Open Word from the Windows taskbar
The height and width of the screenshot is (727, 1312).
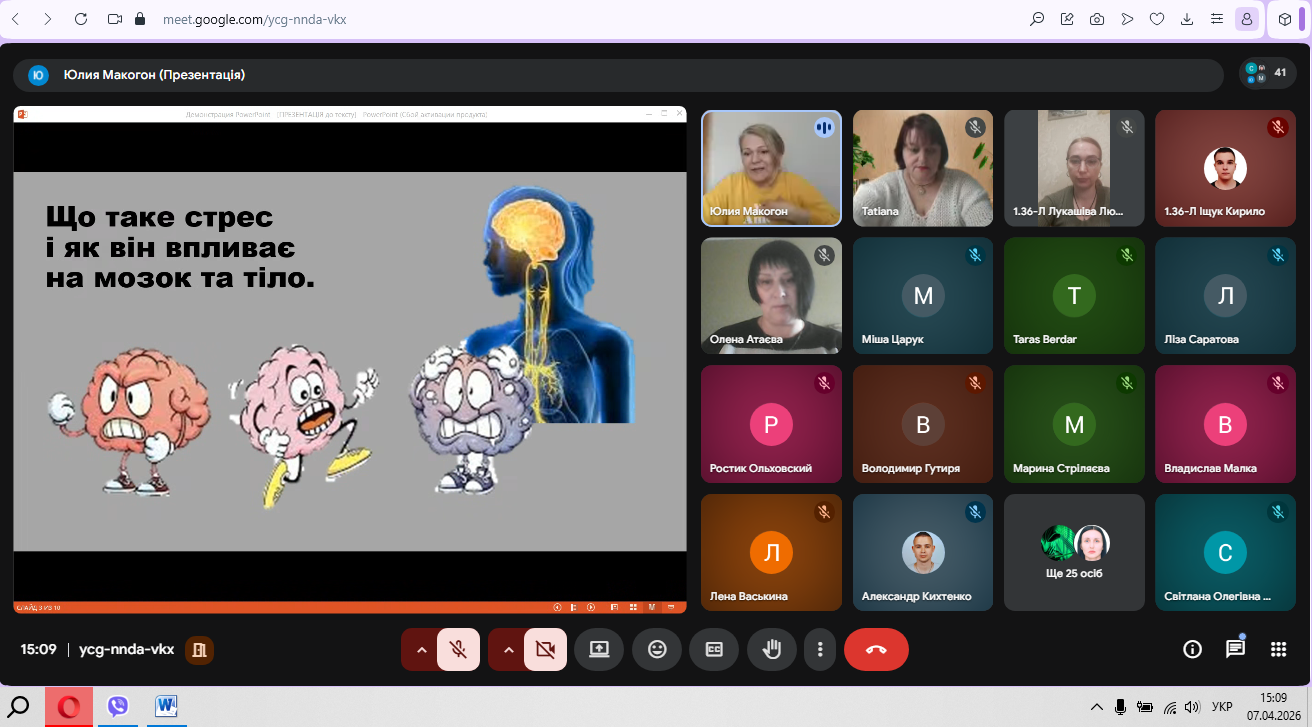(167, 707)
